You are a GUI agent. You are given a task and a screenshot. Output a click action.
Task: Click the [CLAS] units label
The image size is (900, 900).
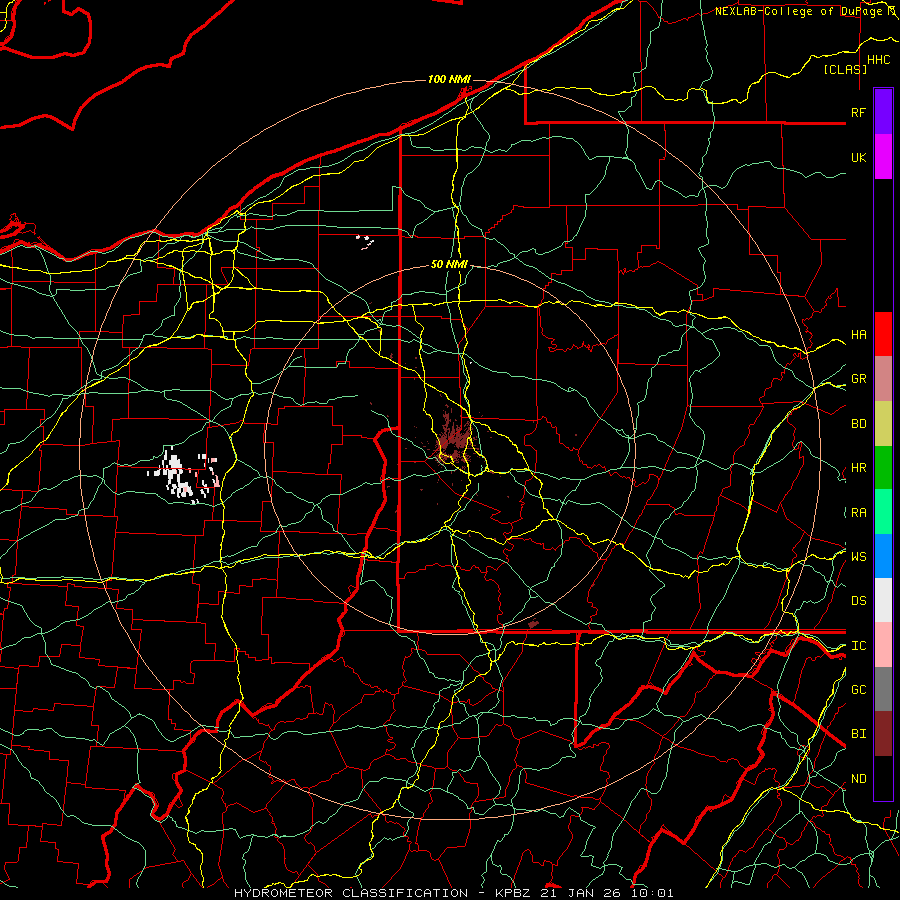point(845,69)
